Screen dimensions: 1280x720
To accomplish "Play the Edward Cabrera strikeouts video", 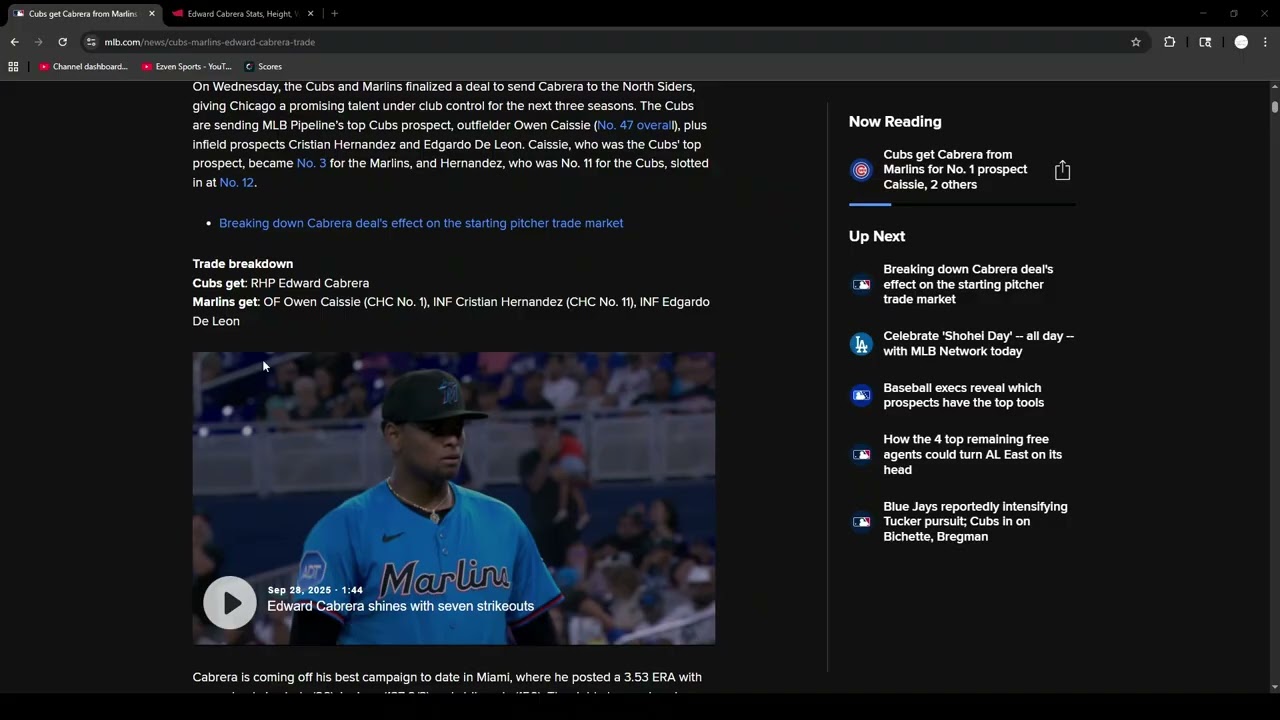I will pos(230,603).
